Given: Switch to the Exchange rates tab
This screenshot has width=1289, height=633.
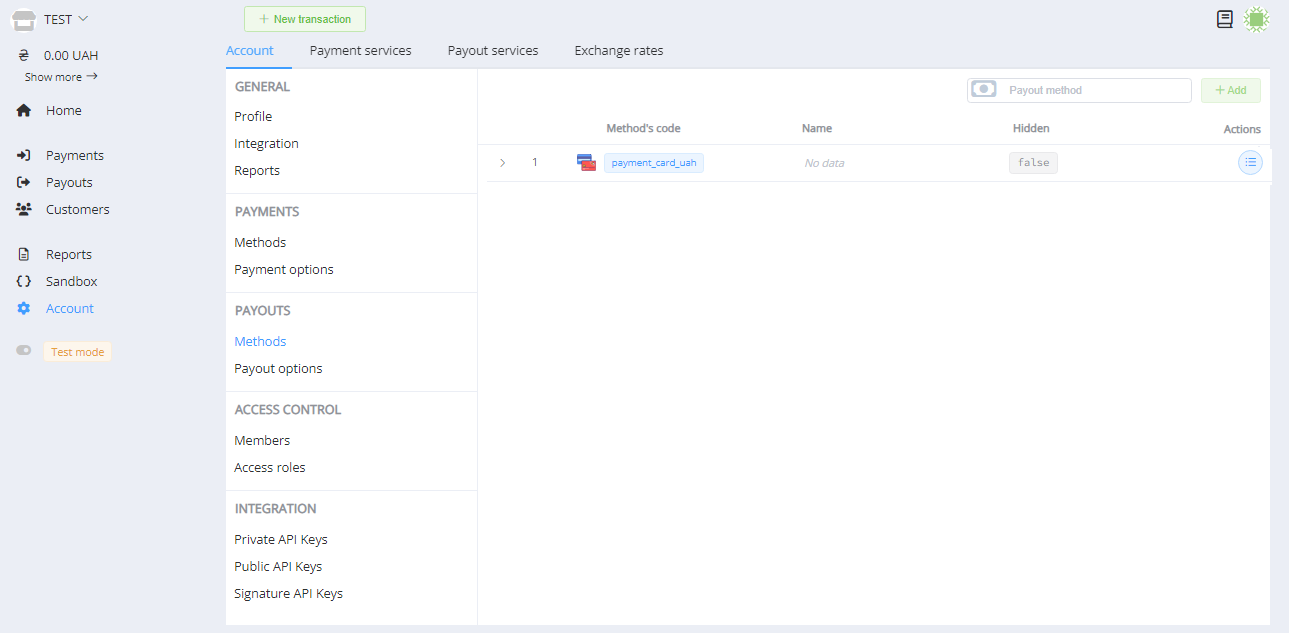Looking at the screenshot, I should click(618, 51).
